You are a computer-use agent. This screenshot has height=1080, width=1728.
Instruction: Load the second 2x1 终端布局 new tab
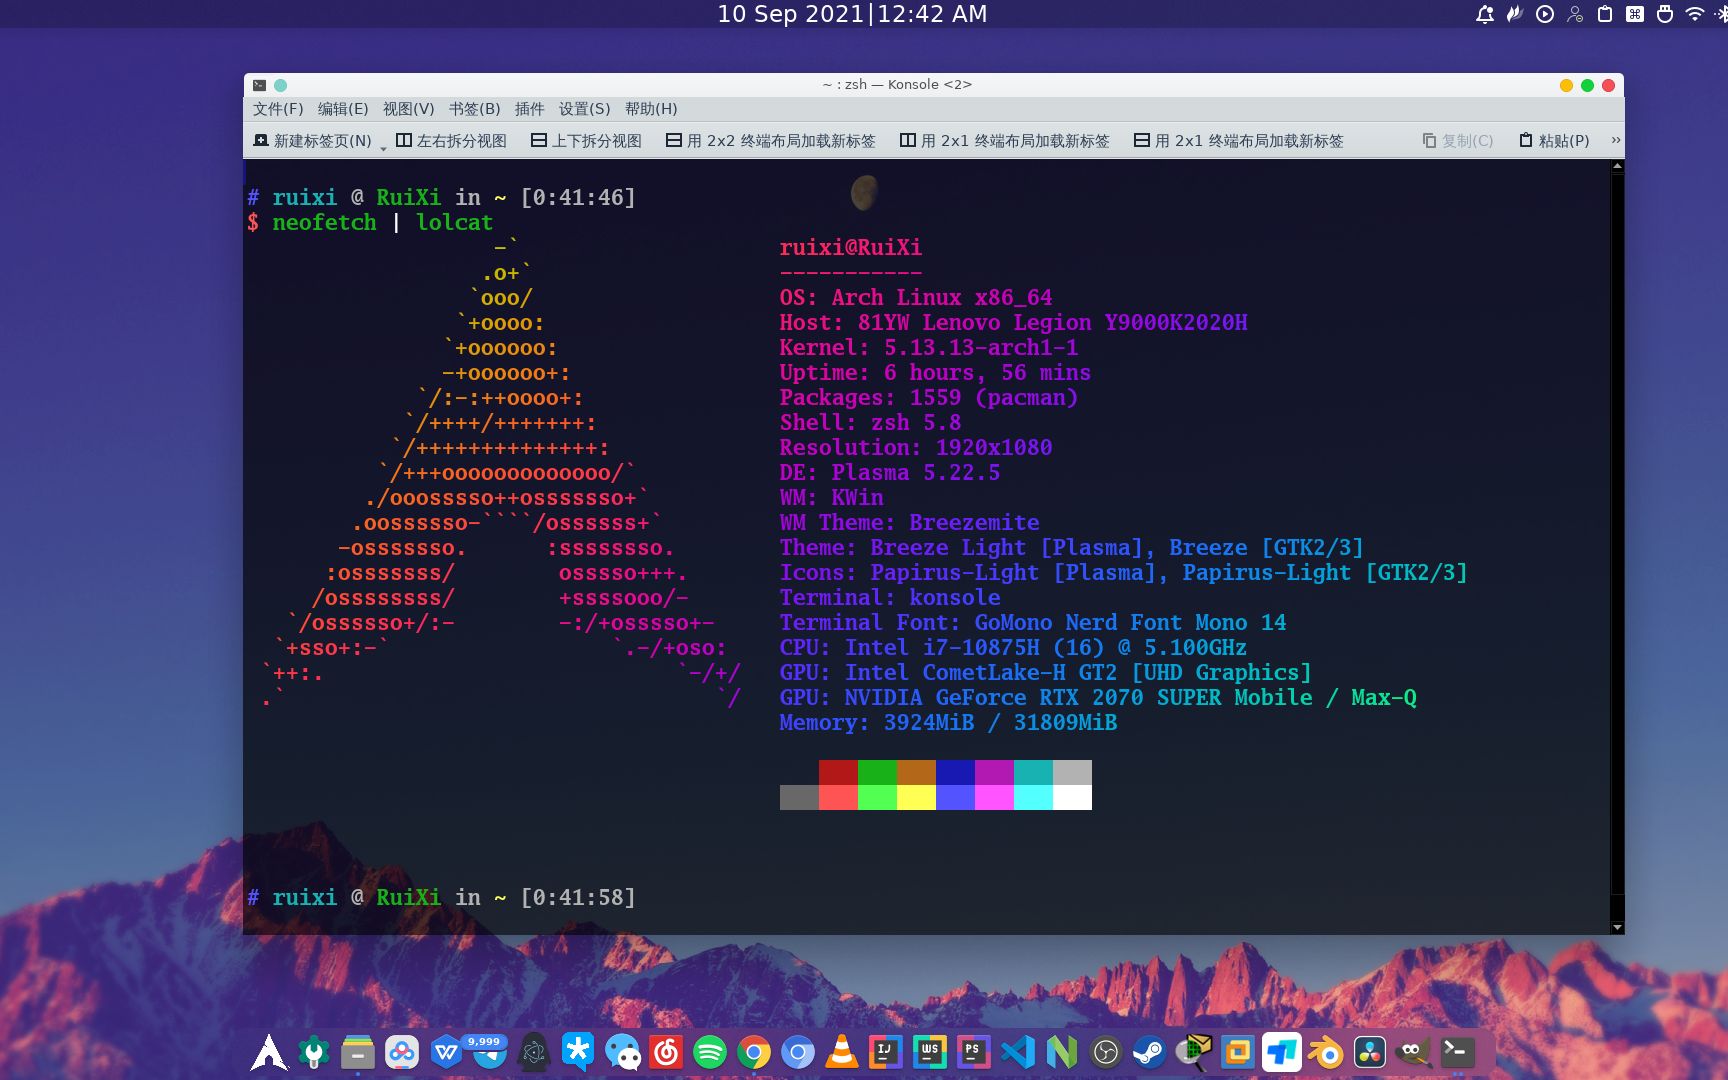tap(1238, 141)
